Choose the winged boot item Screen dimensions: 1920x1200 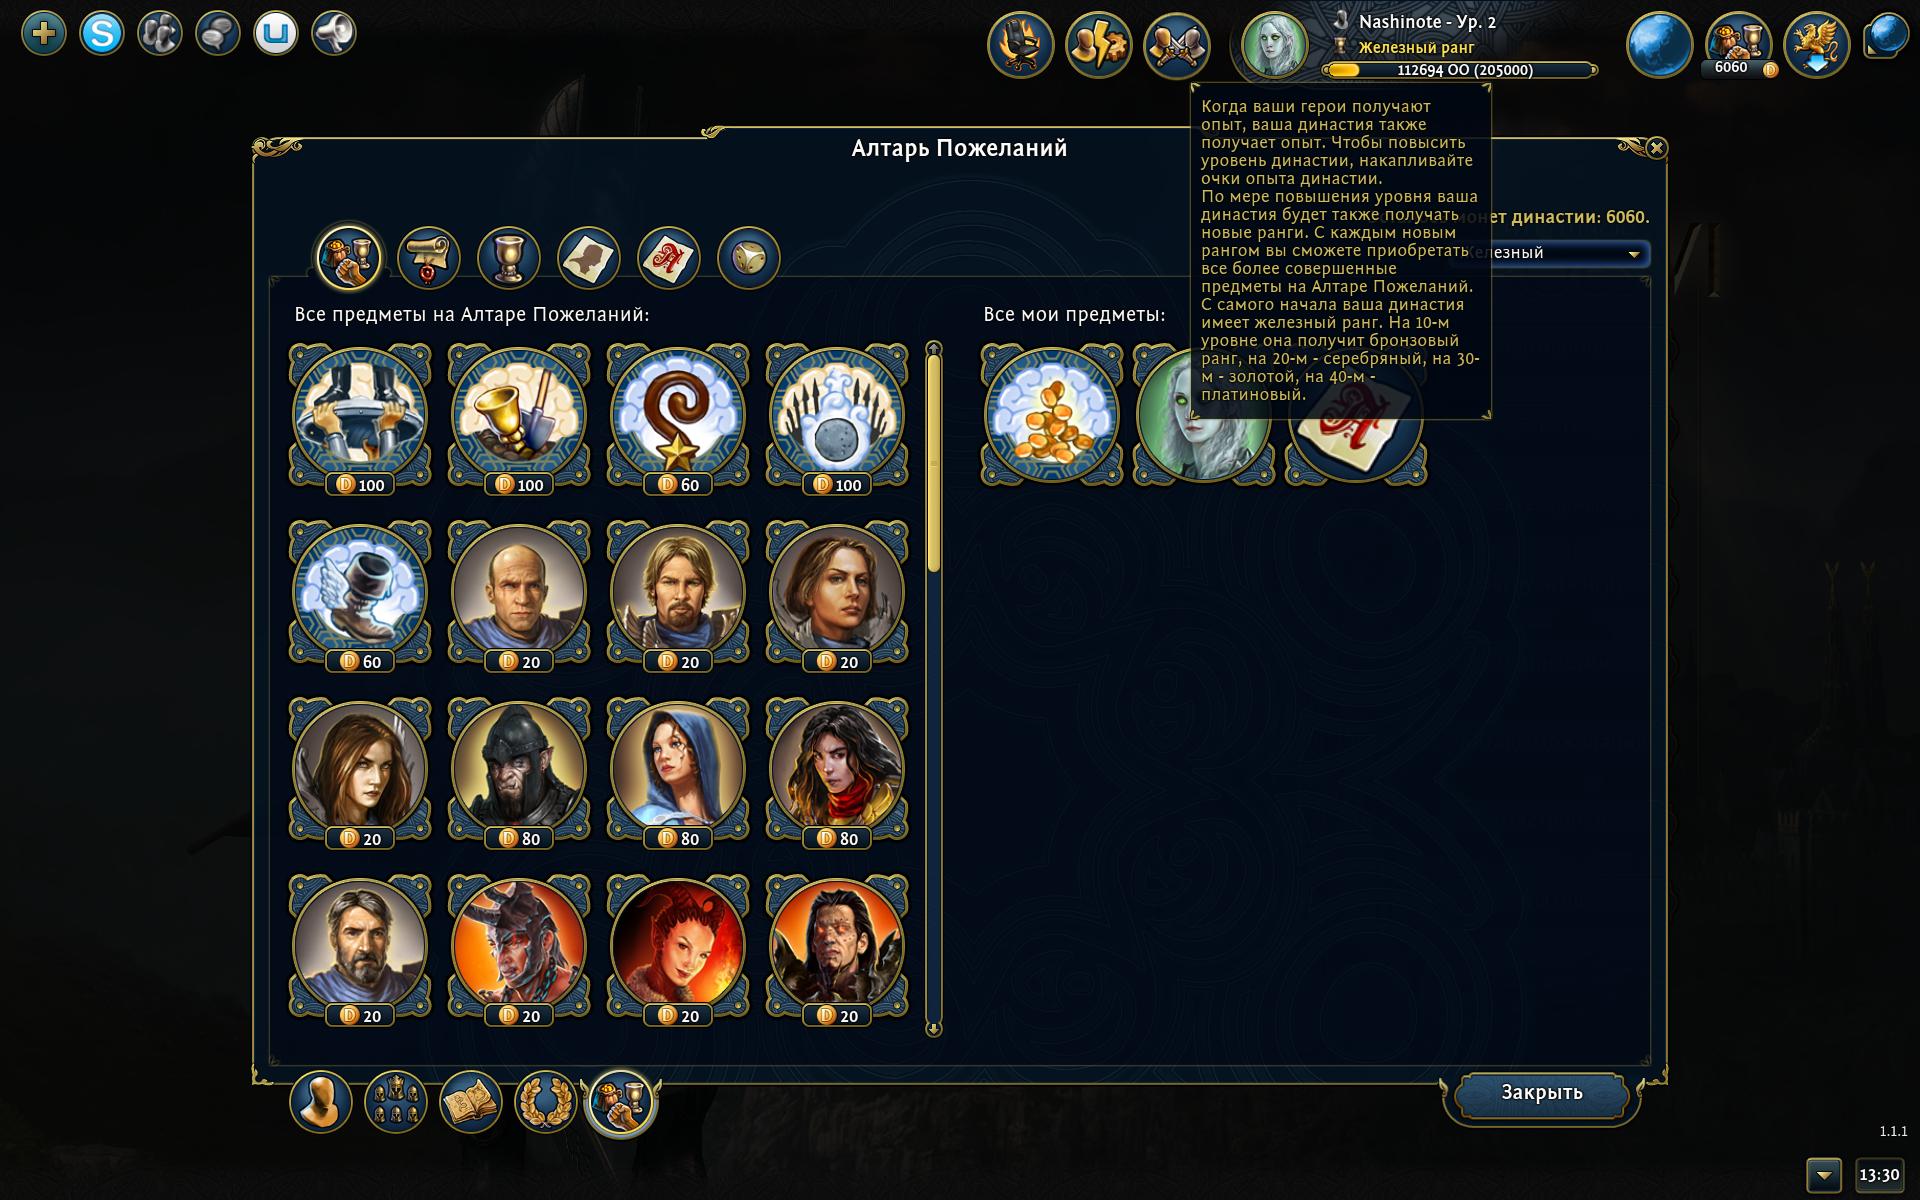[x=360, y=595]
